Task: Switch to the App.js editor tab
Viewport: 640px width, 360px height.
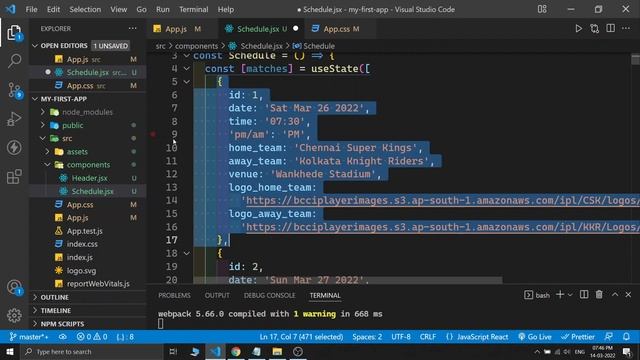Action: [177, 29]
